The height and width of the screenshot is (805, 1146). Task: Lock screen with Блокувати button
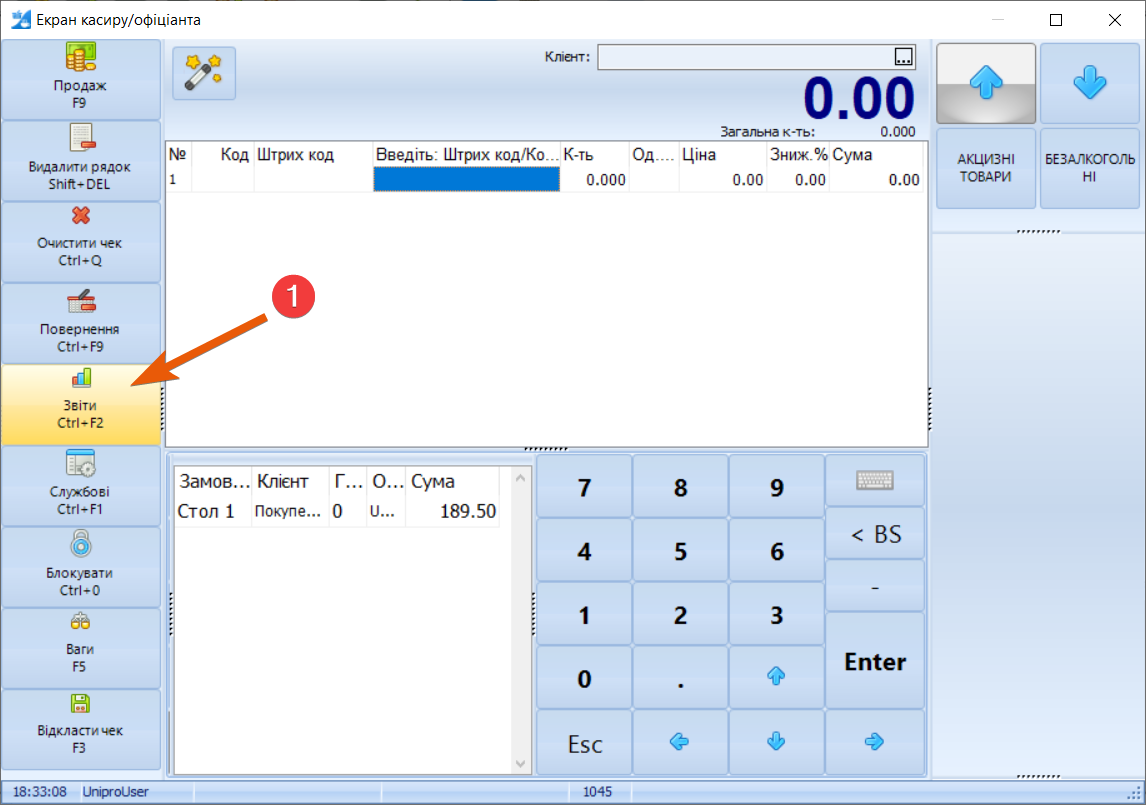click(80, 567)
